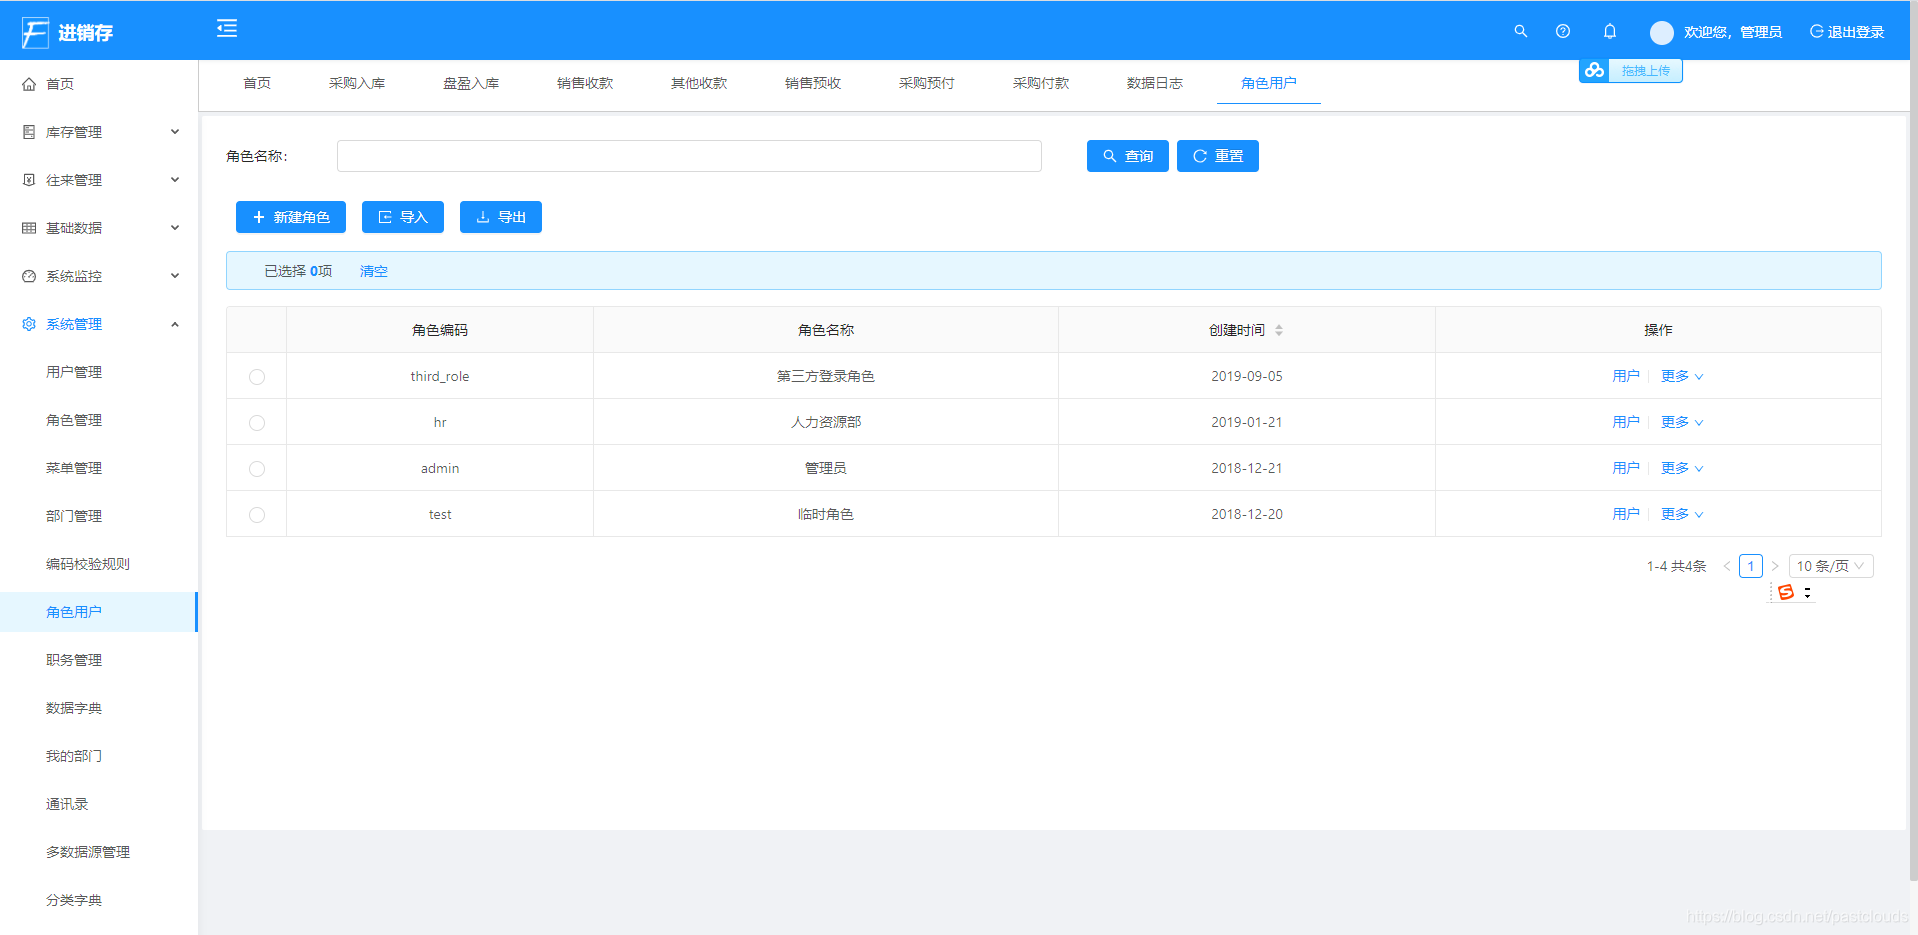This screenshot has height=935, width=1918.
Task: Go to the next page arrow
Action: (1775, 566)
